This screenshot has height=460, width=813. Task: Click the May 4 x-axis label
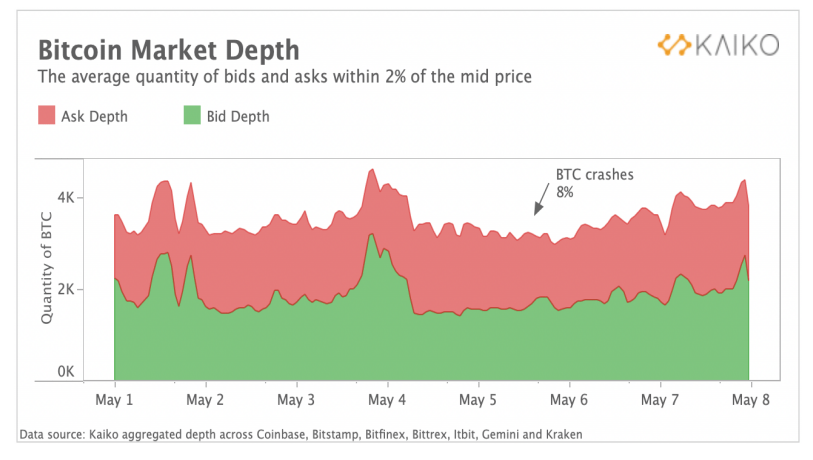click(x=387, y=400)
